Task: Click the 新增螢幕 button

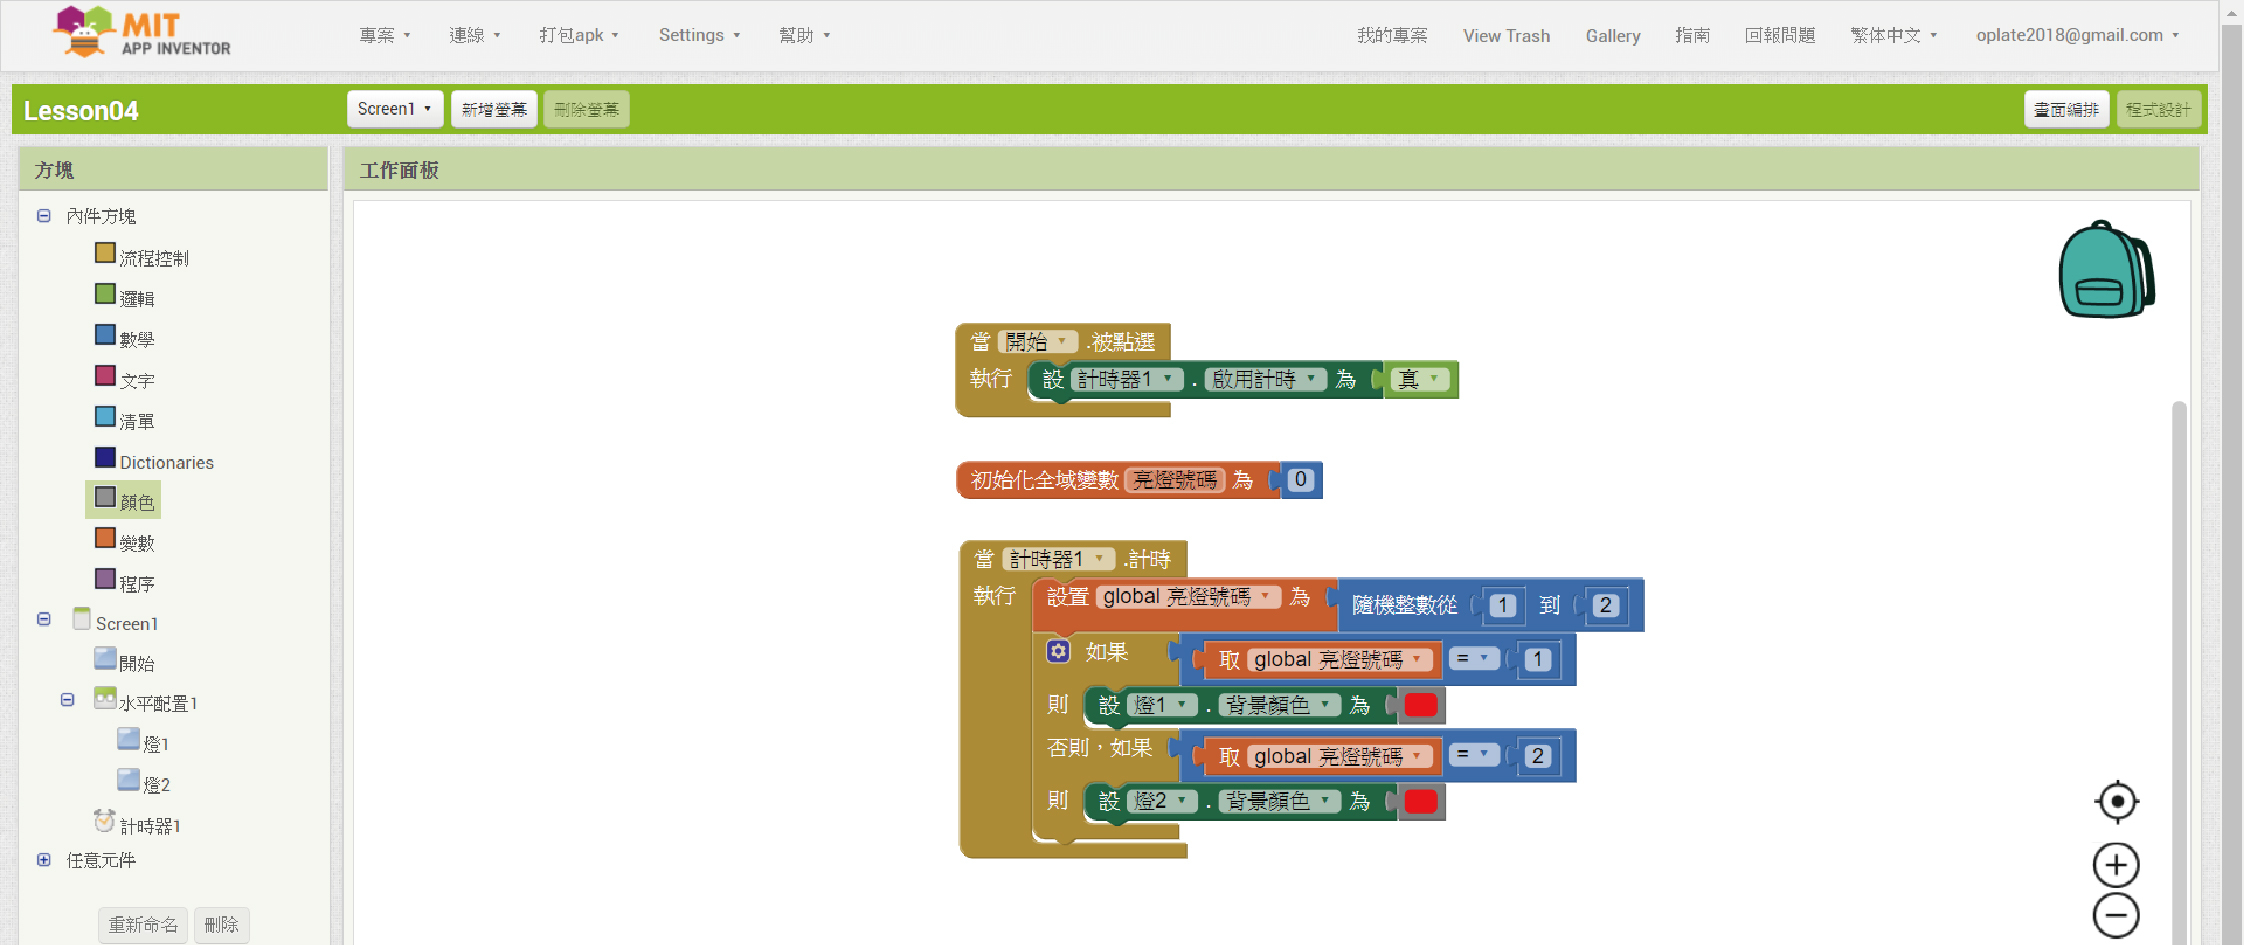Action: [494, 109]
